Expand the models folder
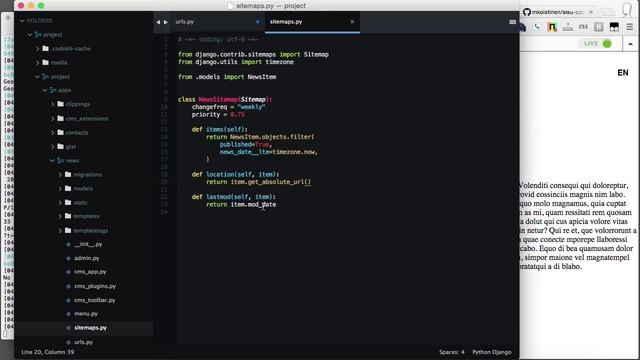 point(60,189)
